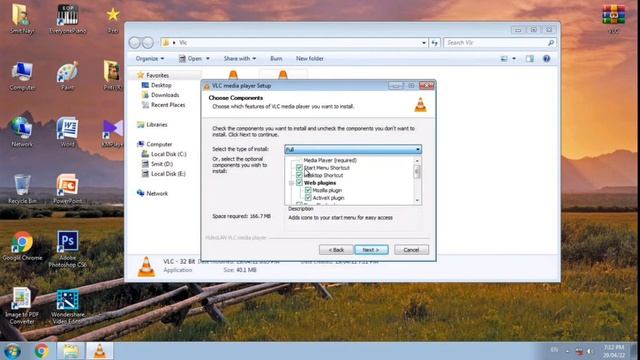Click the Next button in VLC Setup
This screenshot has height=360, width=640.
[371, 250]
